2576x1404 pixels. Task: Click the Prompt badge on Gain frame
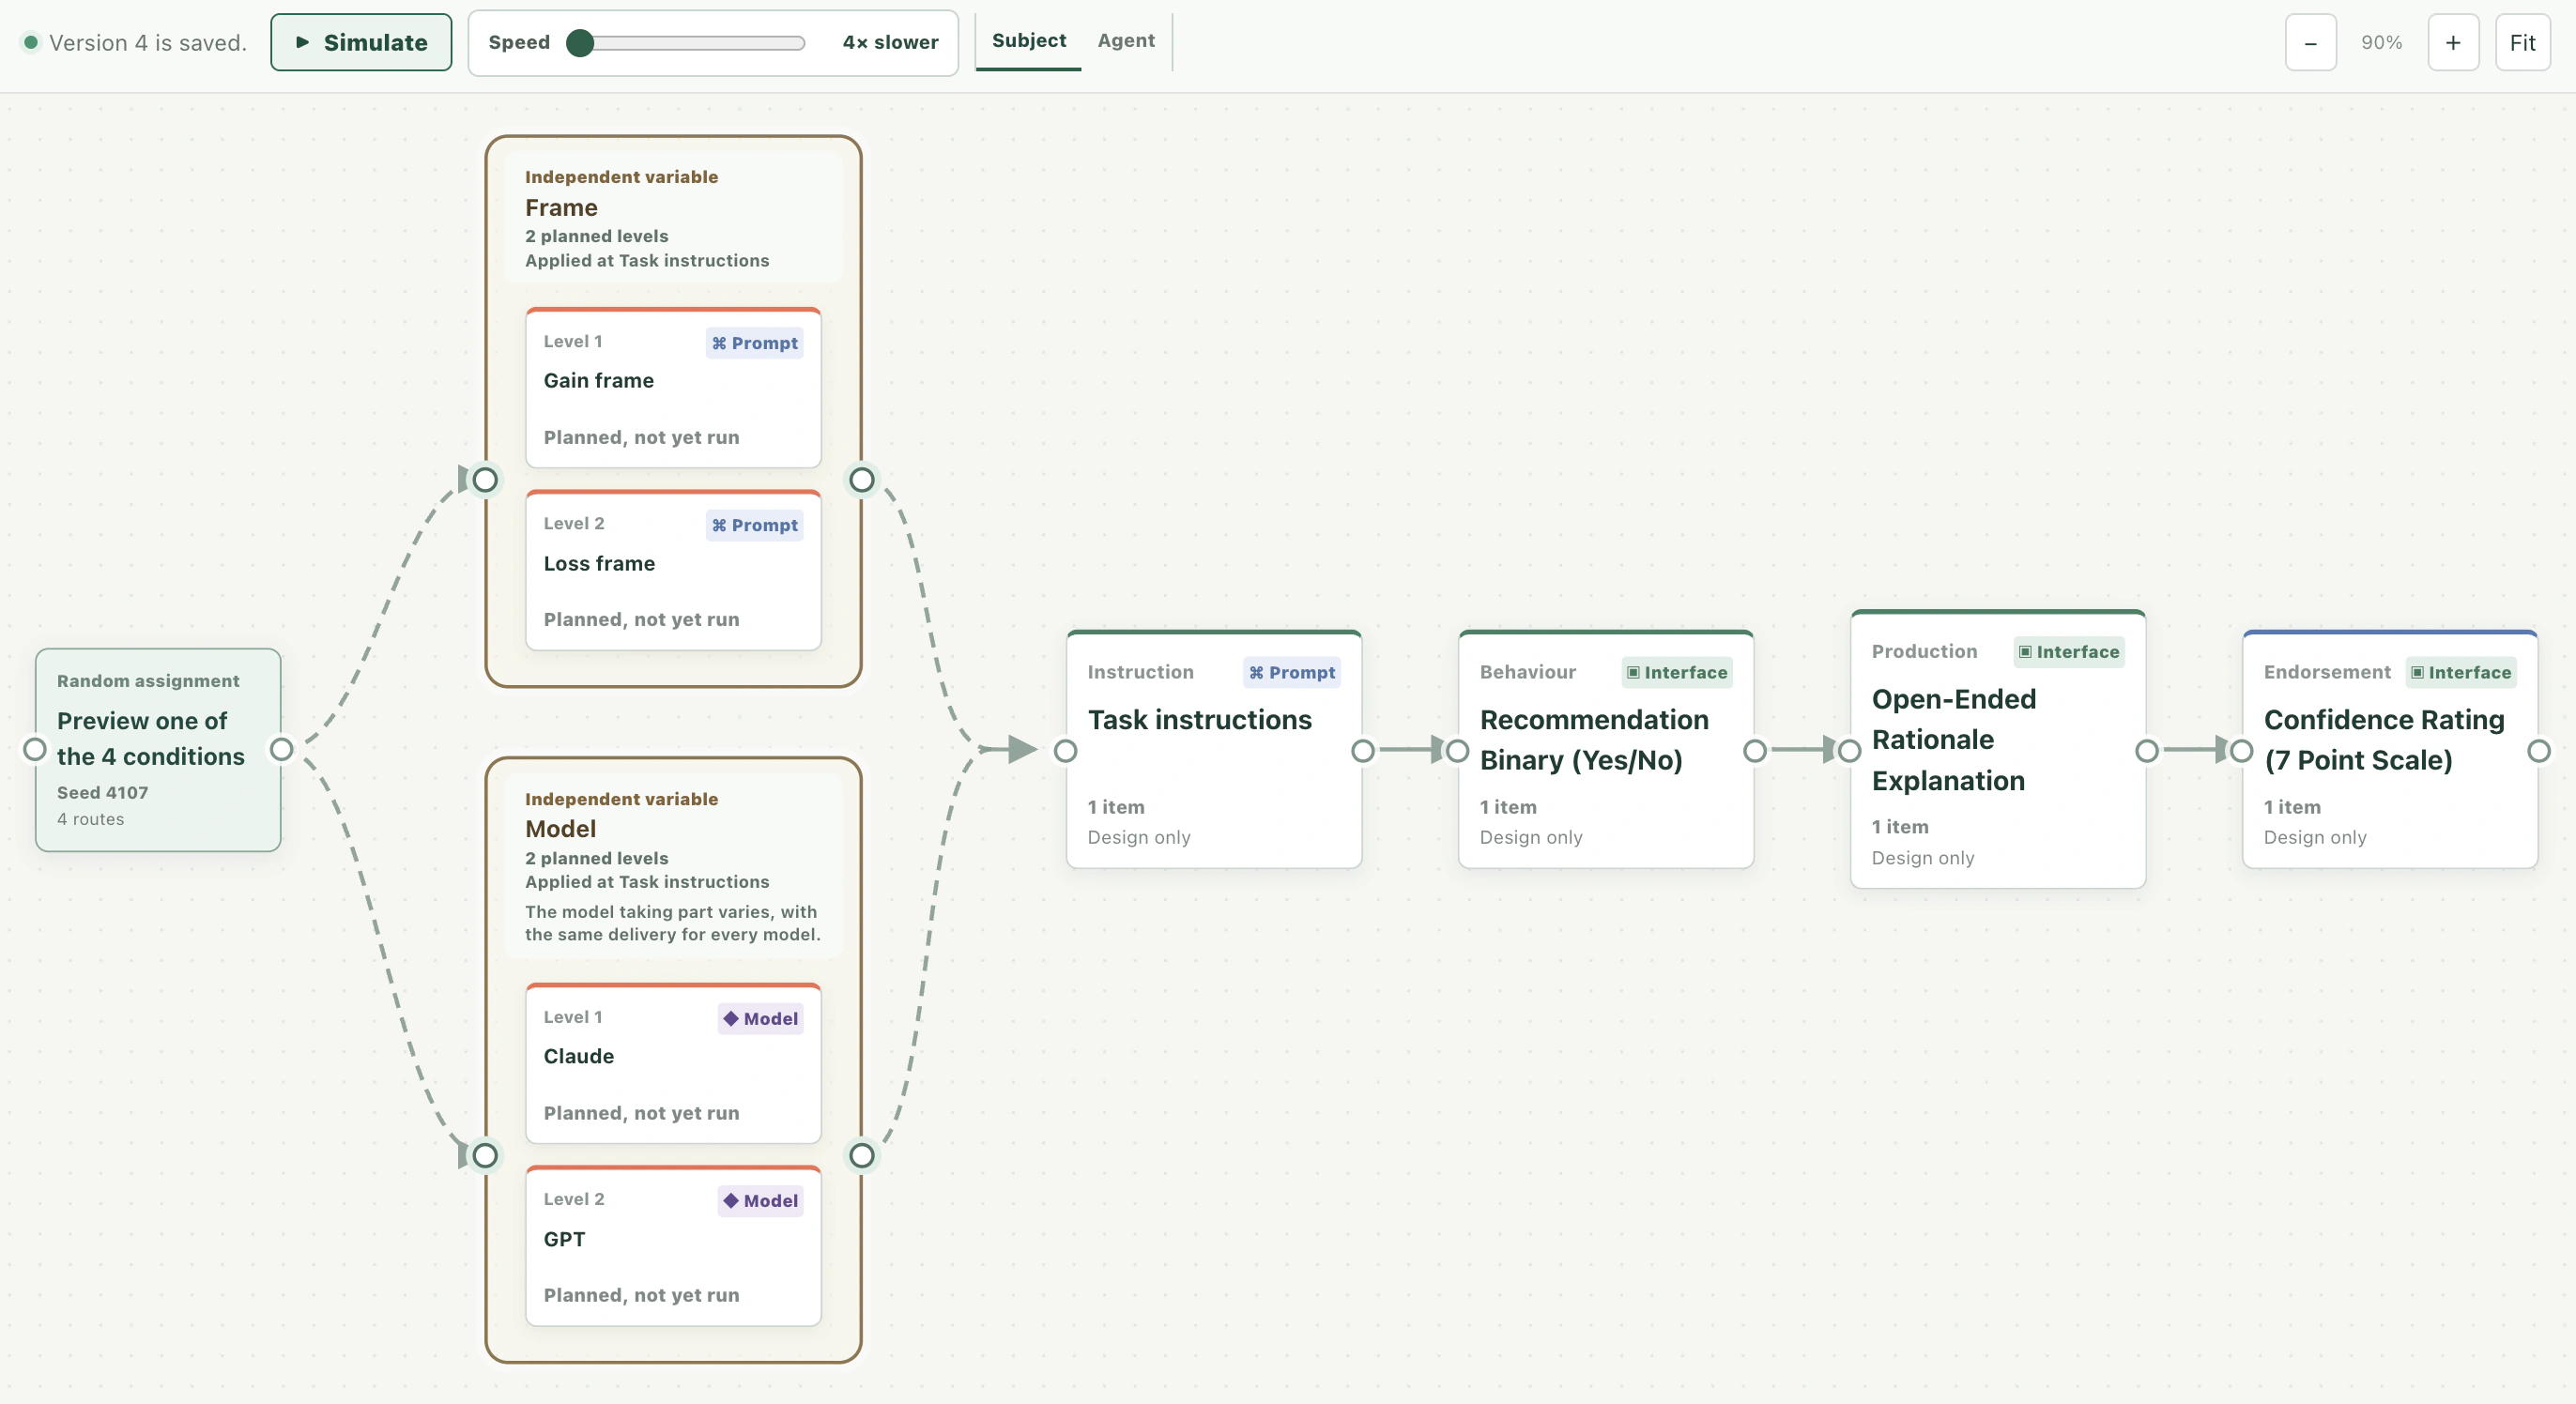pyautogui.click(x=755, y=343)
